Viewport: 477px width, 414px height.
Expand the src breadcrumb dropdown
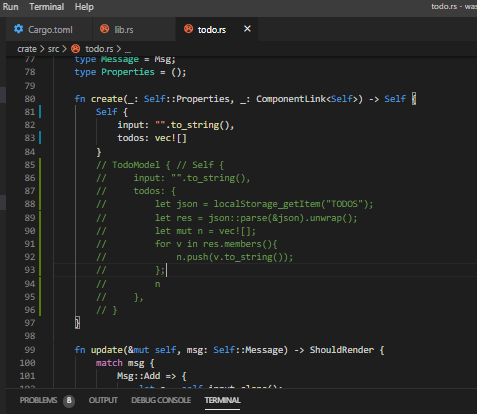point(53,49)
